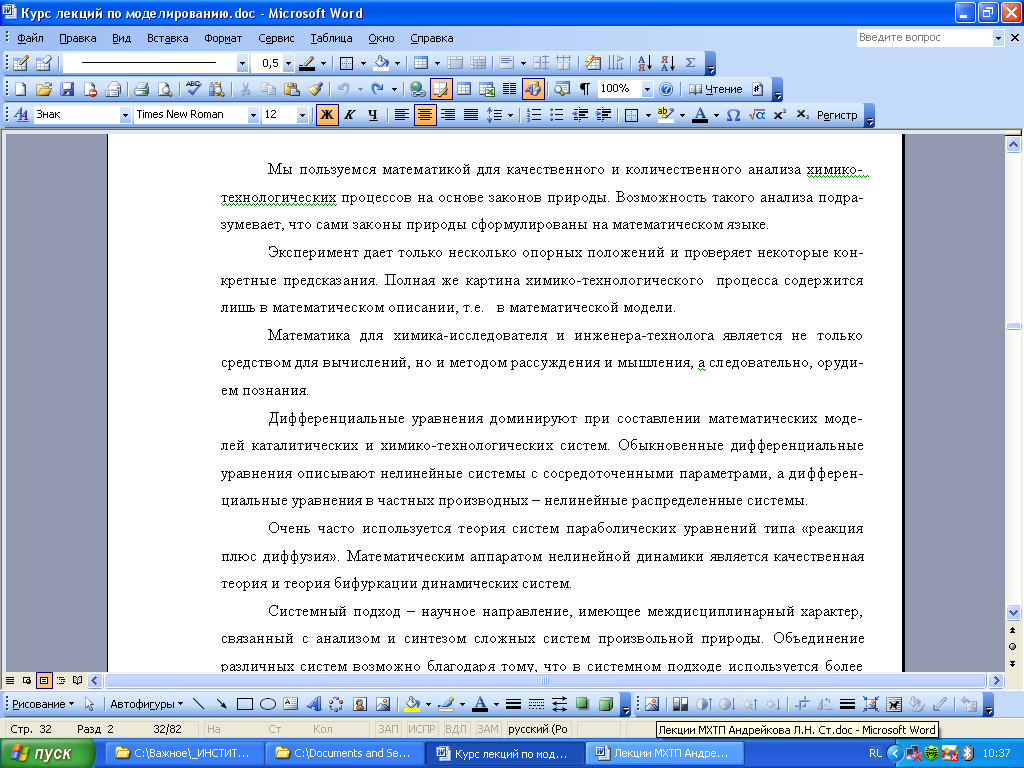Click the Регистр change case button
The height and width of the screenshot is (768, 1024).
click(x=837, y=115)
